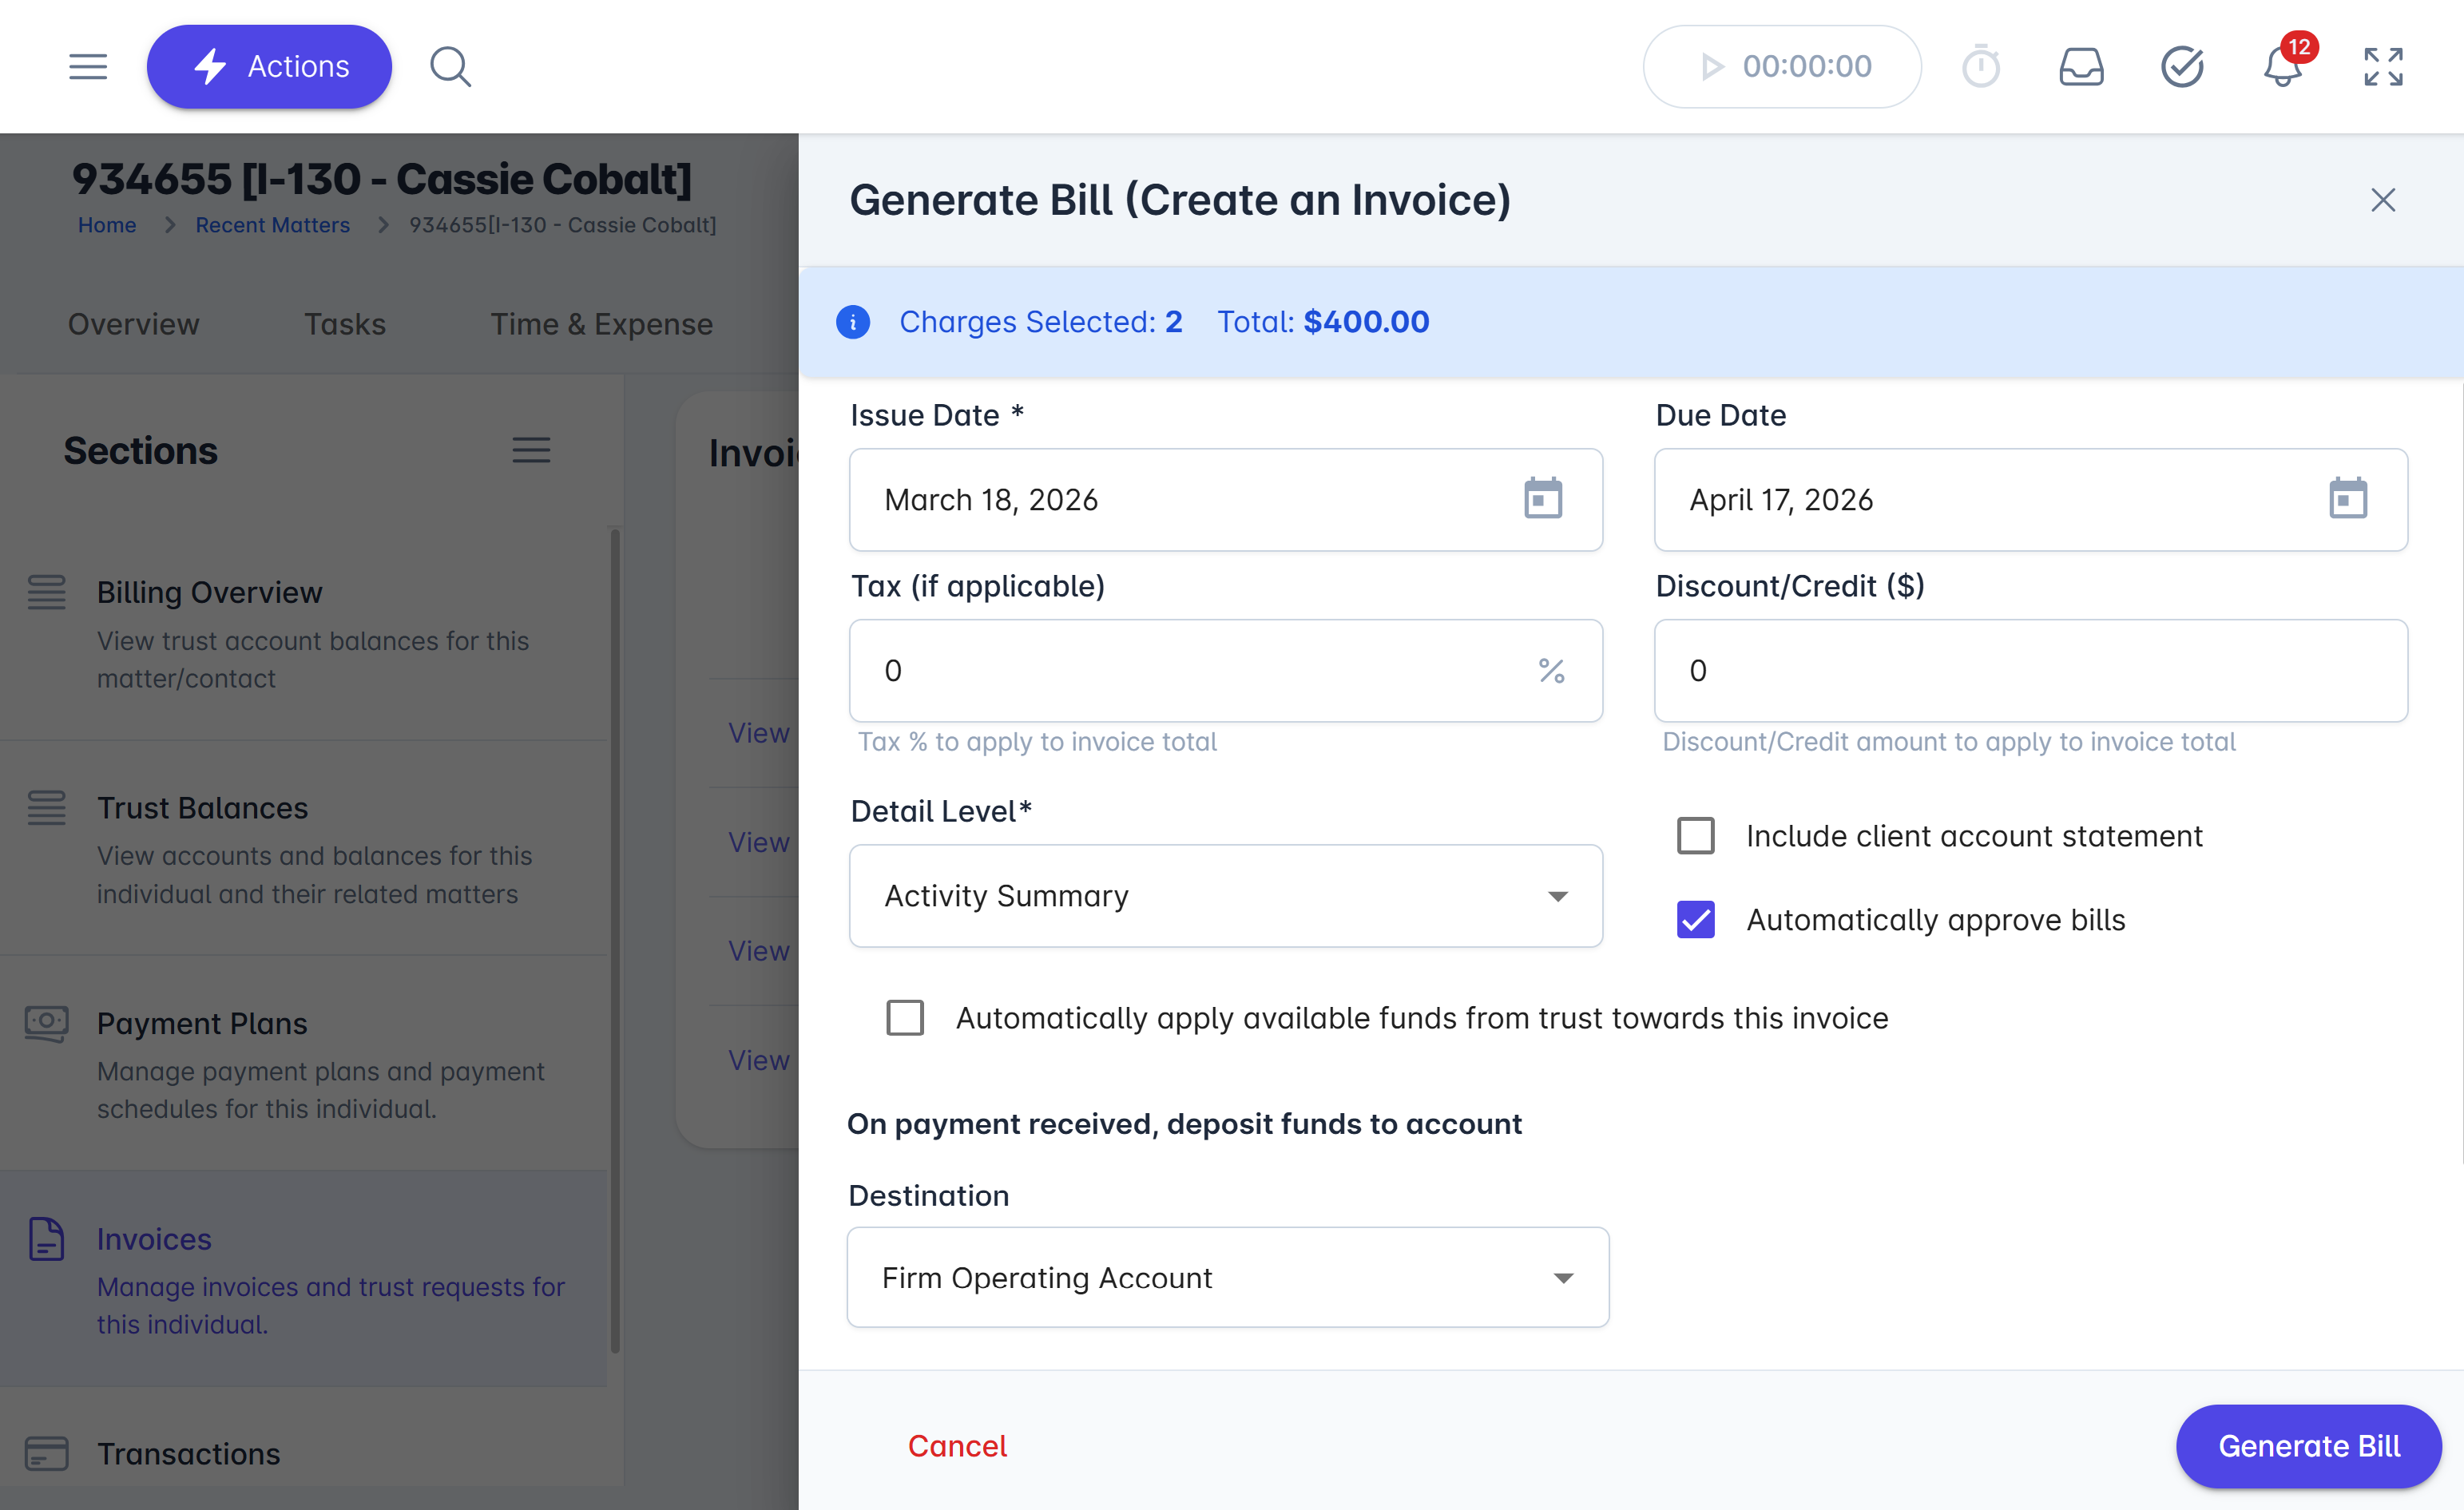2464x1510 pixels.
Task: Focus the Tax percentage input
Action: point(1226,671)
